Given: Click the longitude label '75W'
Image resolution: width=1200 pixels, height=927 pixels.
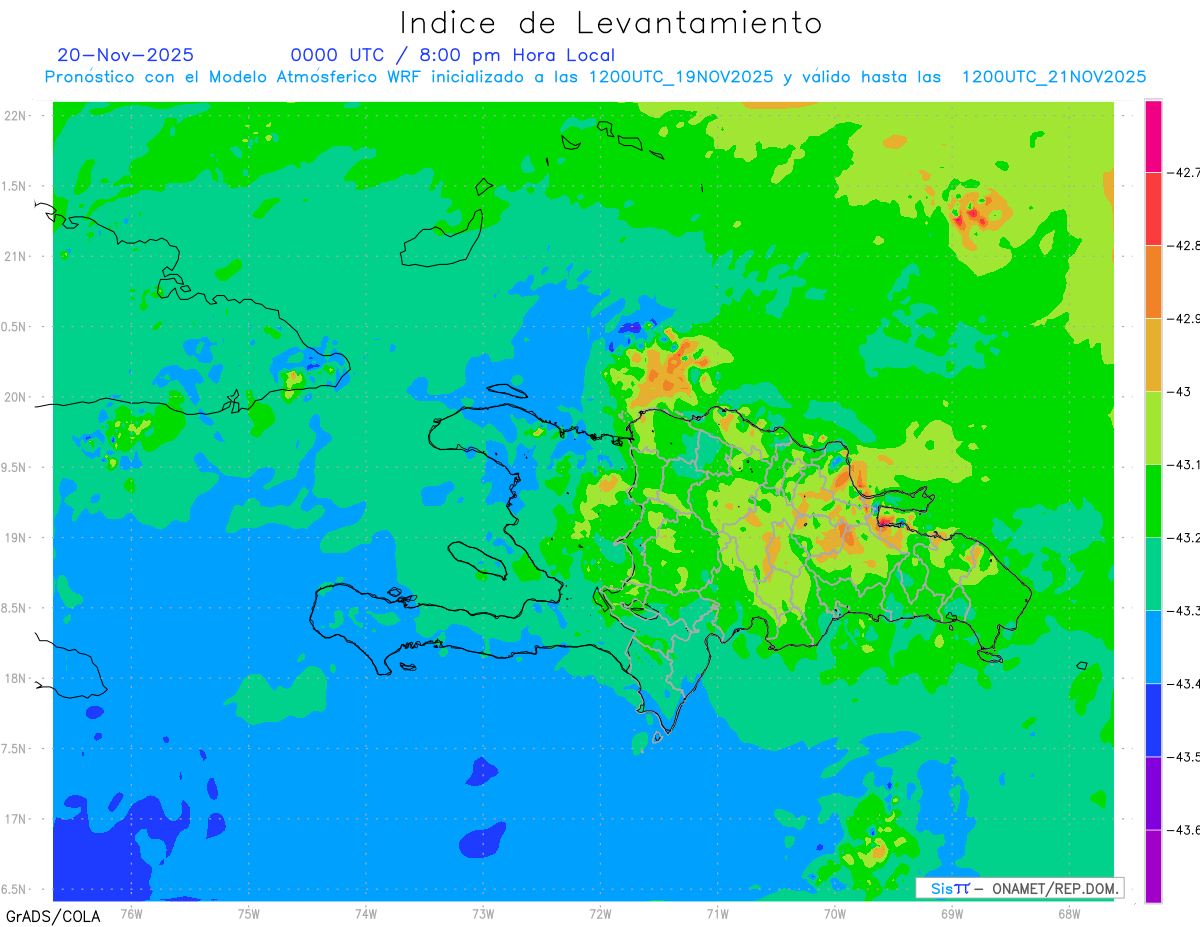Looking at the screenshot, I should (249, 913).
